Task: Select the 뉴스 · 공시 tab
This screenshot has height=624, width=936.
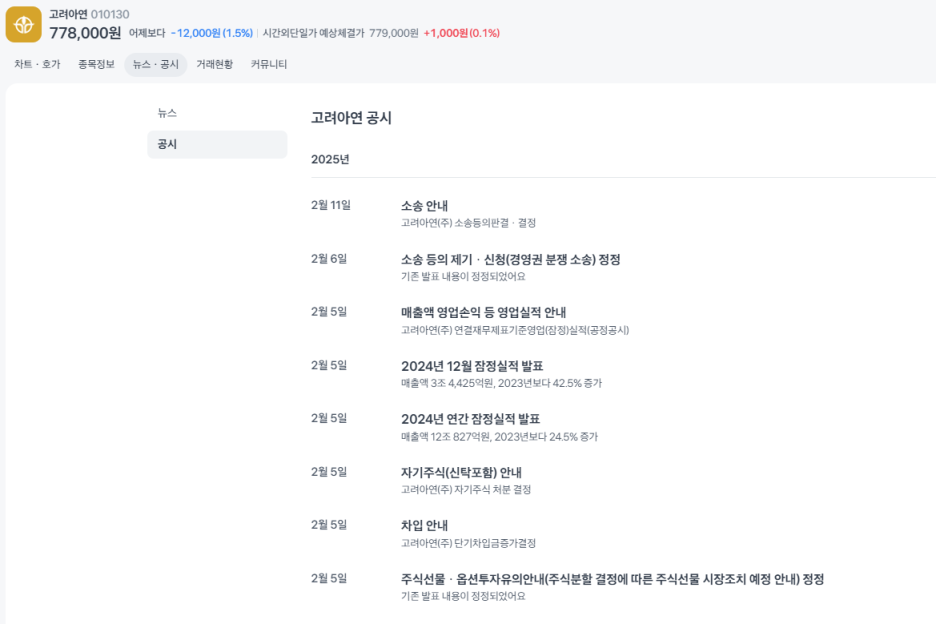Action: [x=155, y=64]
